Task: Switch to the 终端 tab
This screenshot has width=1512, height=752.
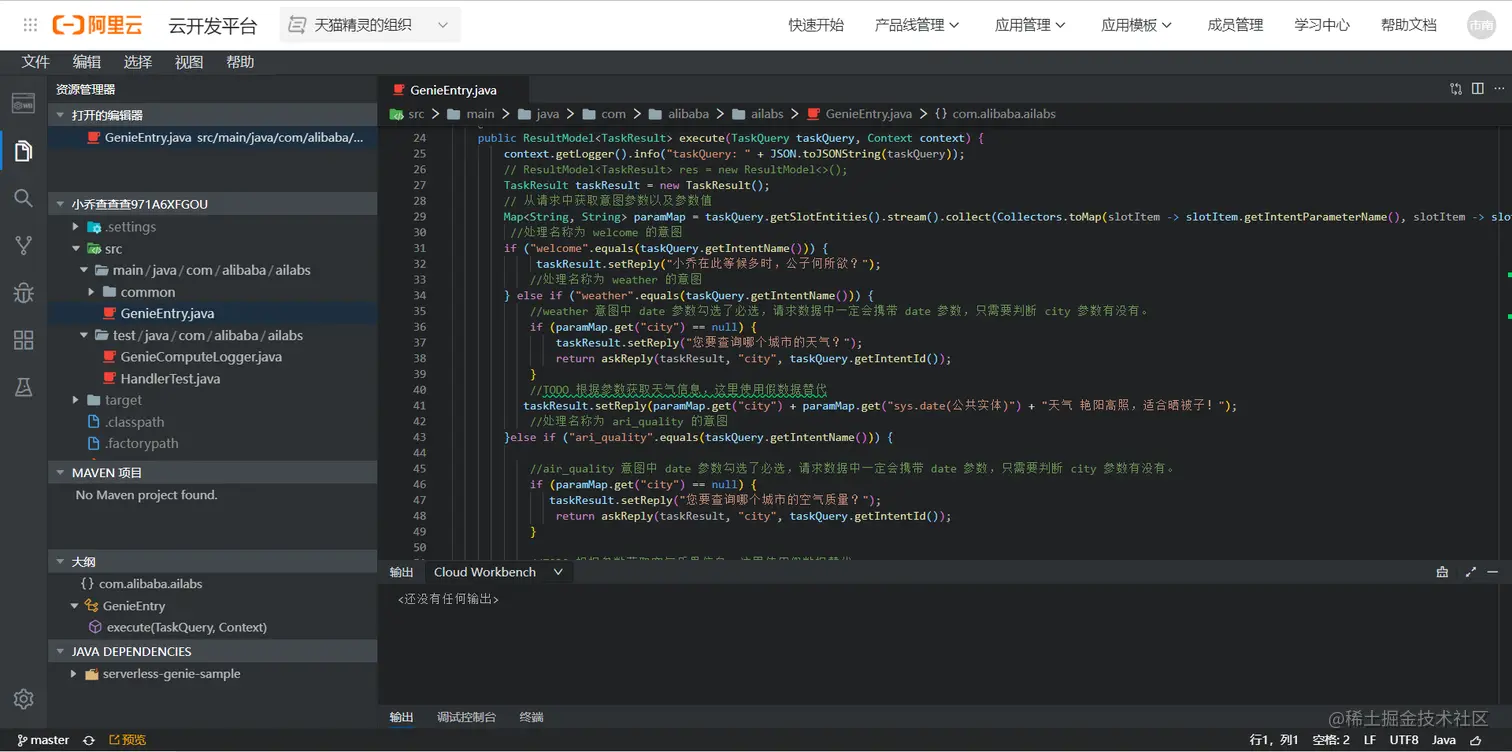Action: [x=531, y=717]
